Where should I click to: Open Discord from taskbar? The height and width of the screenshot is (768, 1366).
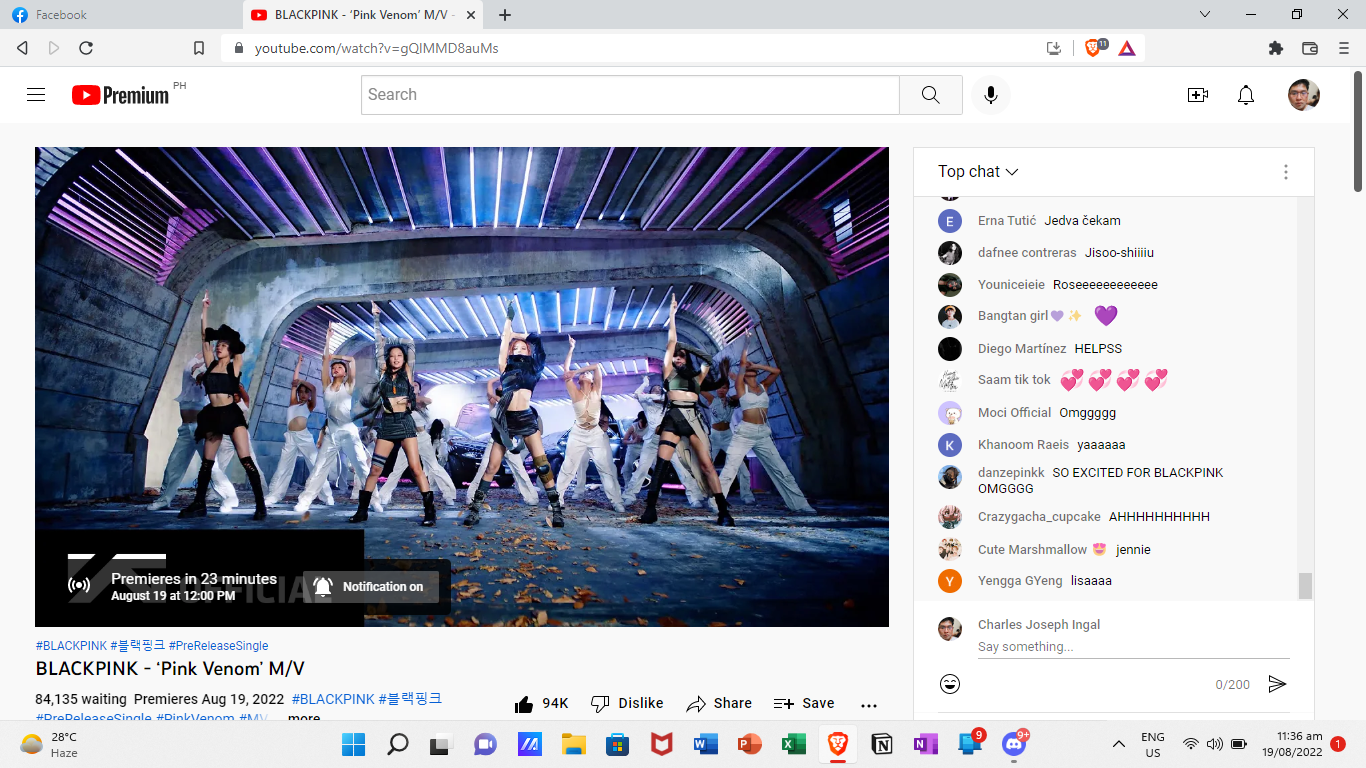pyautogui.click(x=1014, y=744)
